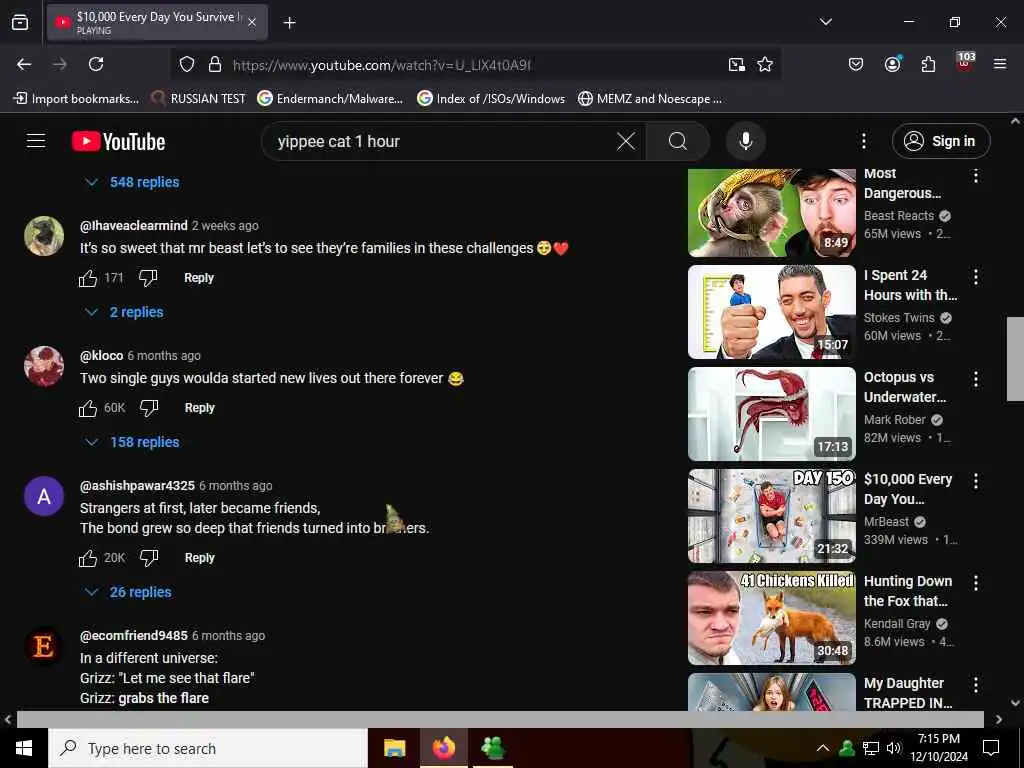The height and width of the screenshot is (768, 1024).
Task: Bookmark this page with the star
Action: pyautogui.click(x=765, y=64)
